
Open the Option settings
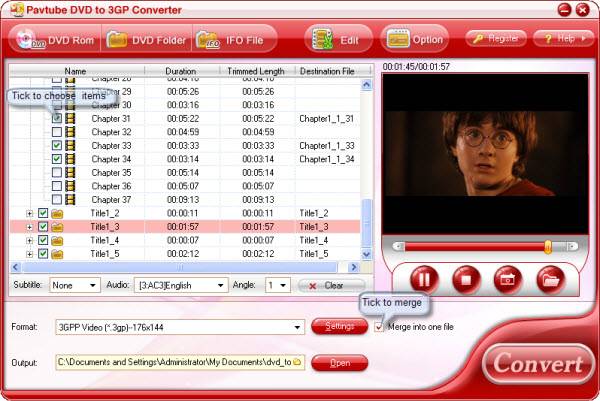(415, 39)
